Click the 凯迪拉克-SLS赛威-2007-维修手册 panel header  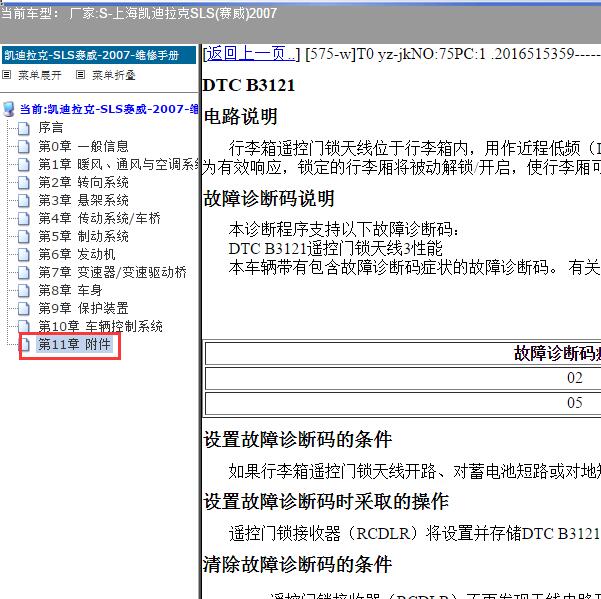point(99,55)
